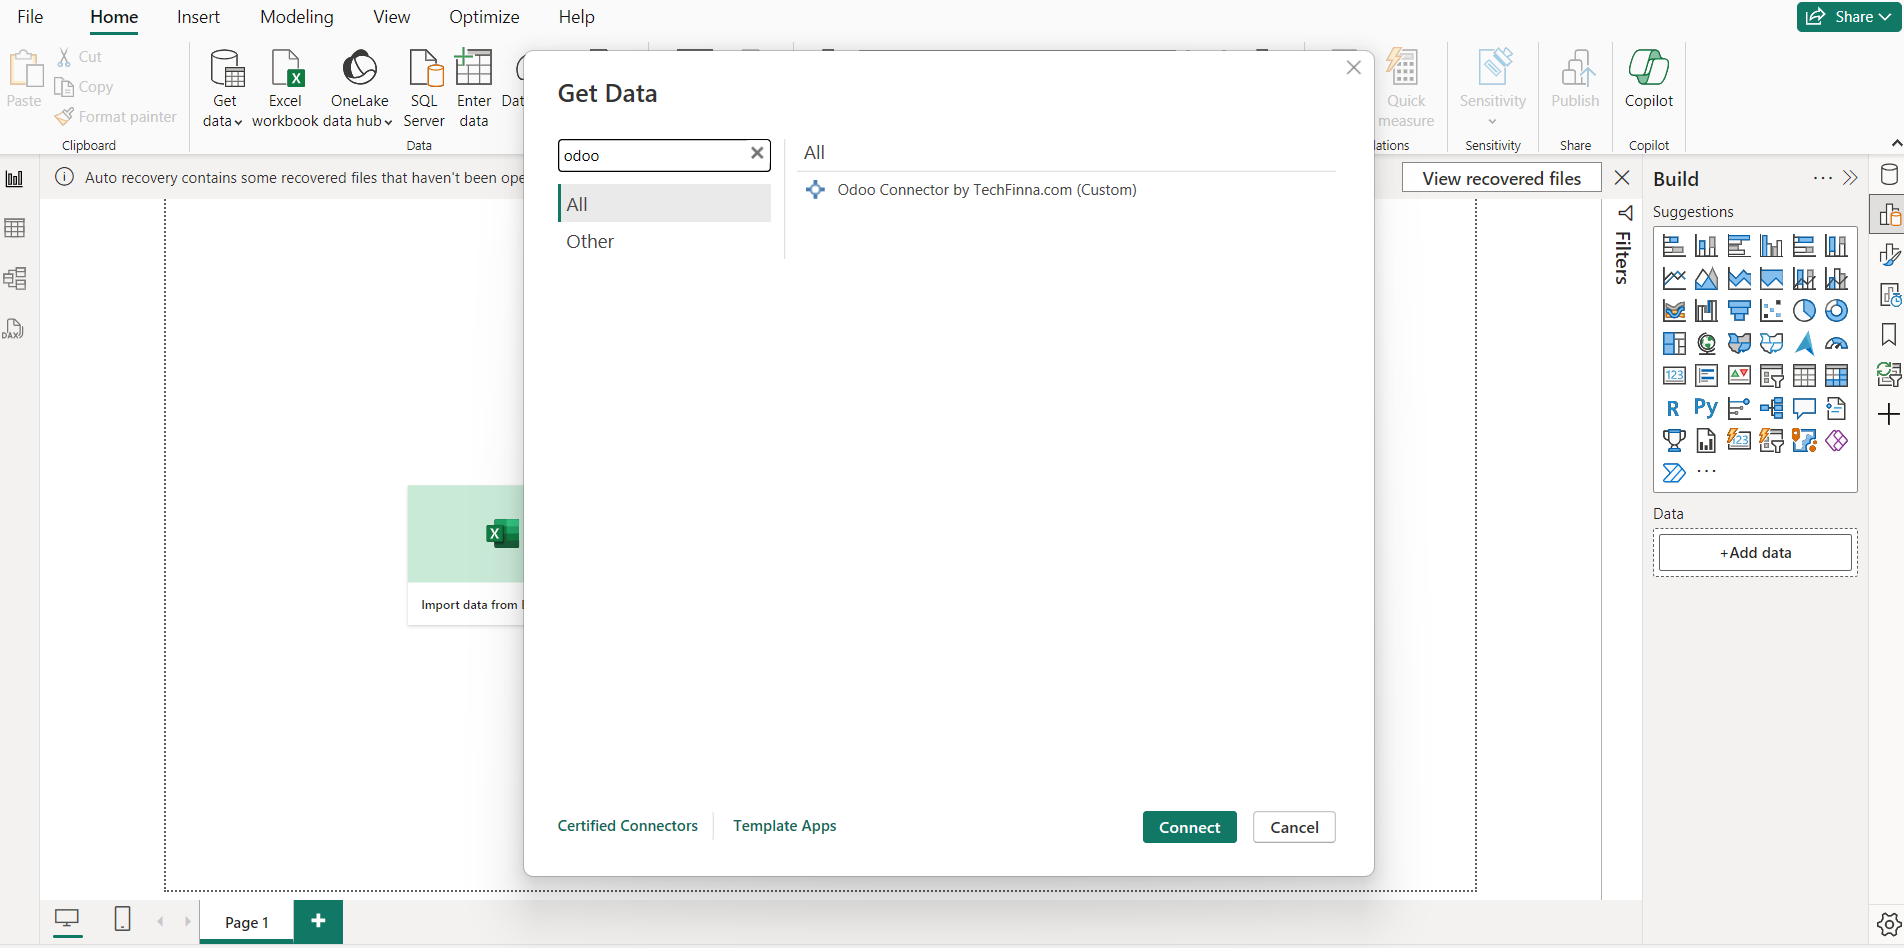Open the Copilot ribbon button

1649,80
